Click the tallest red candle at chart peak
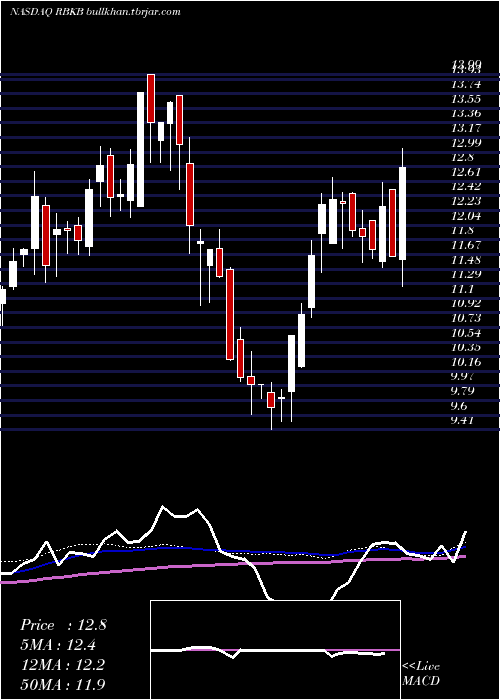 click(151, 98)
